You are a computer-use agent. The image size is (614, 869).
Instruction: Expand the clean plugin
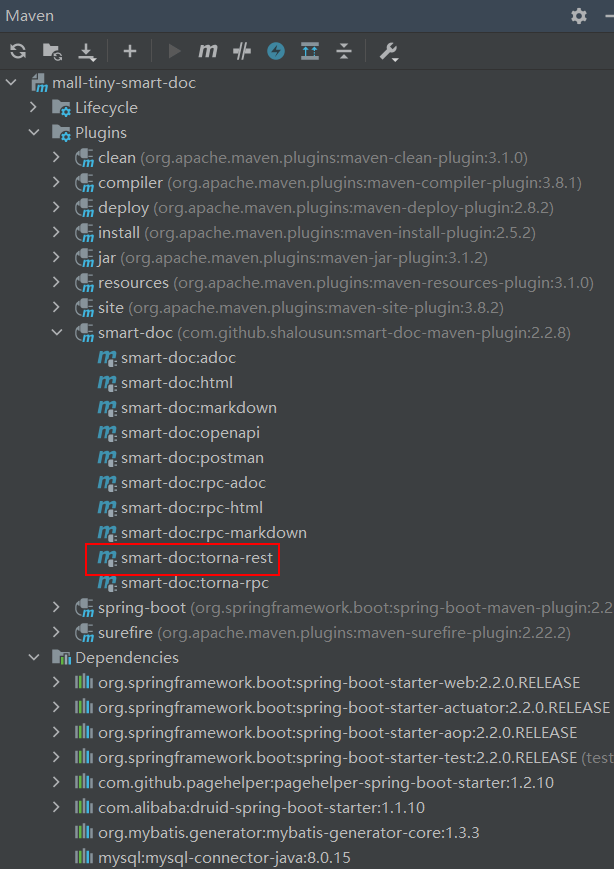[56, 157]
